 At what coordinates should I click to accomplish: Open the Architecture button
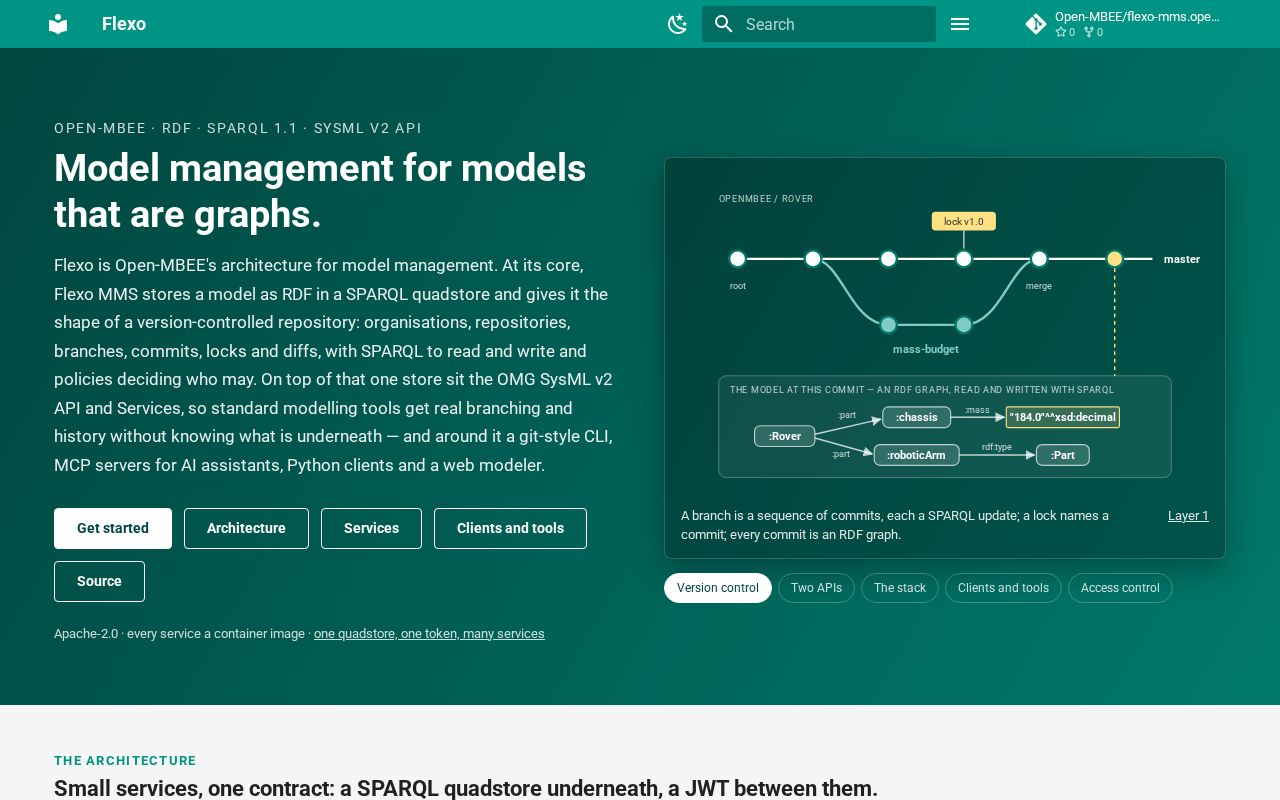point(246,528)
